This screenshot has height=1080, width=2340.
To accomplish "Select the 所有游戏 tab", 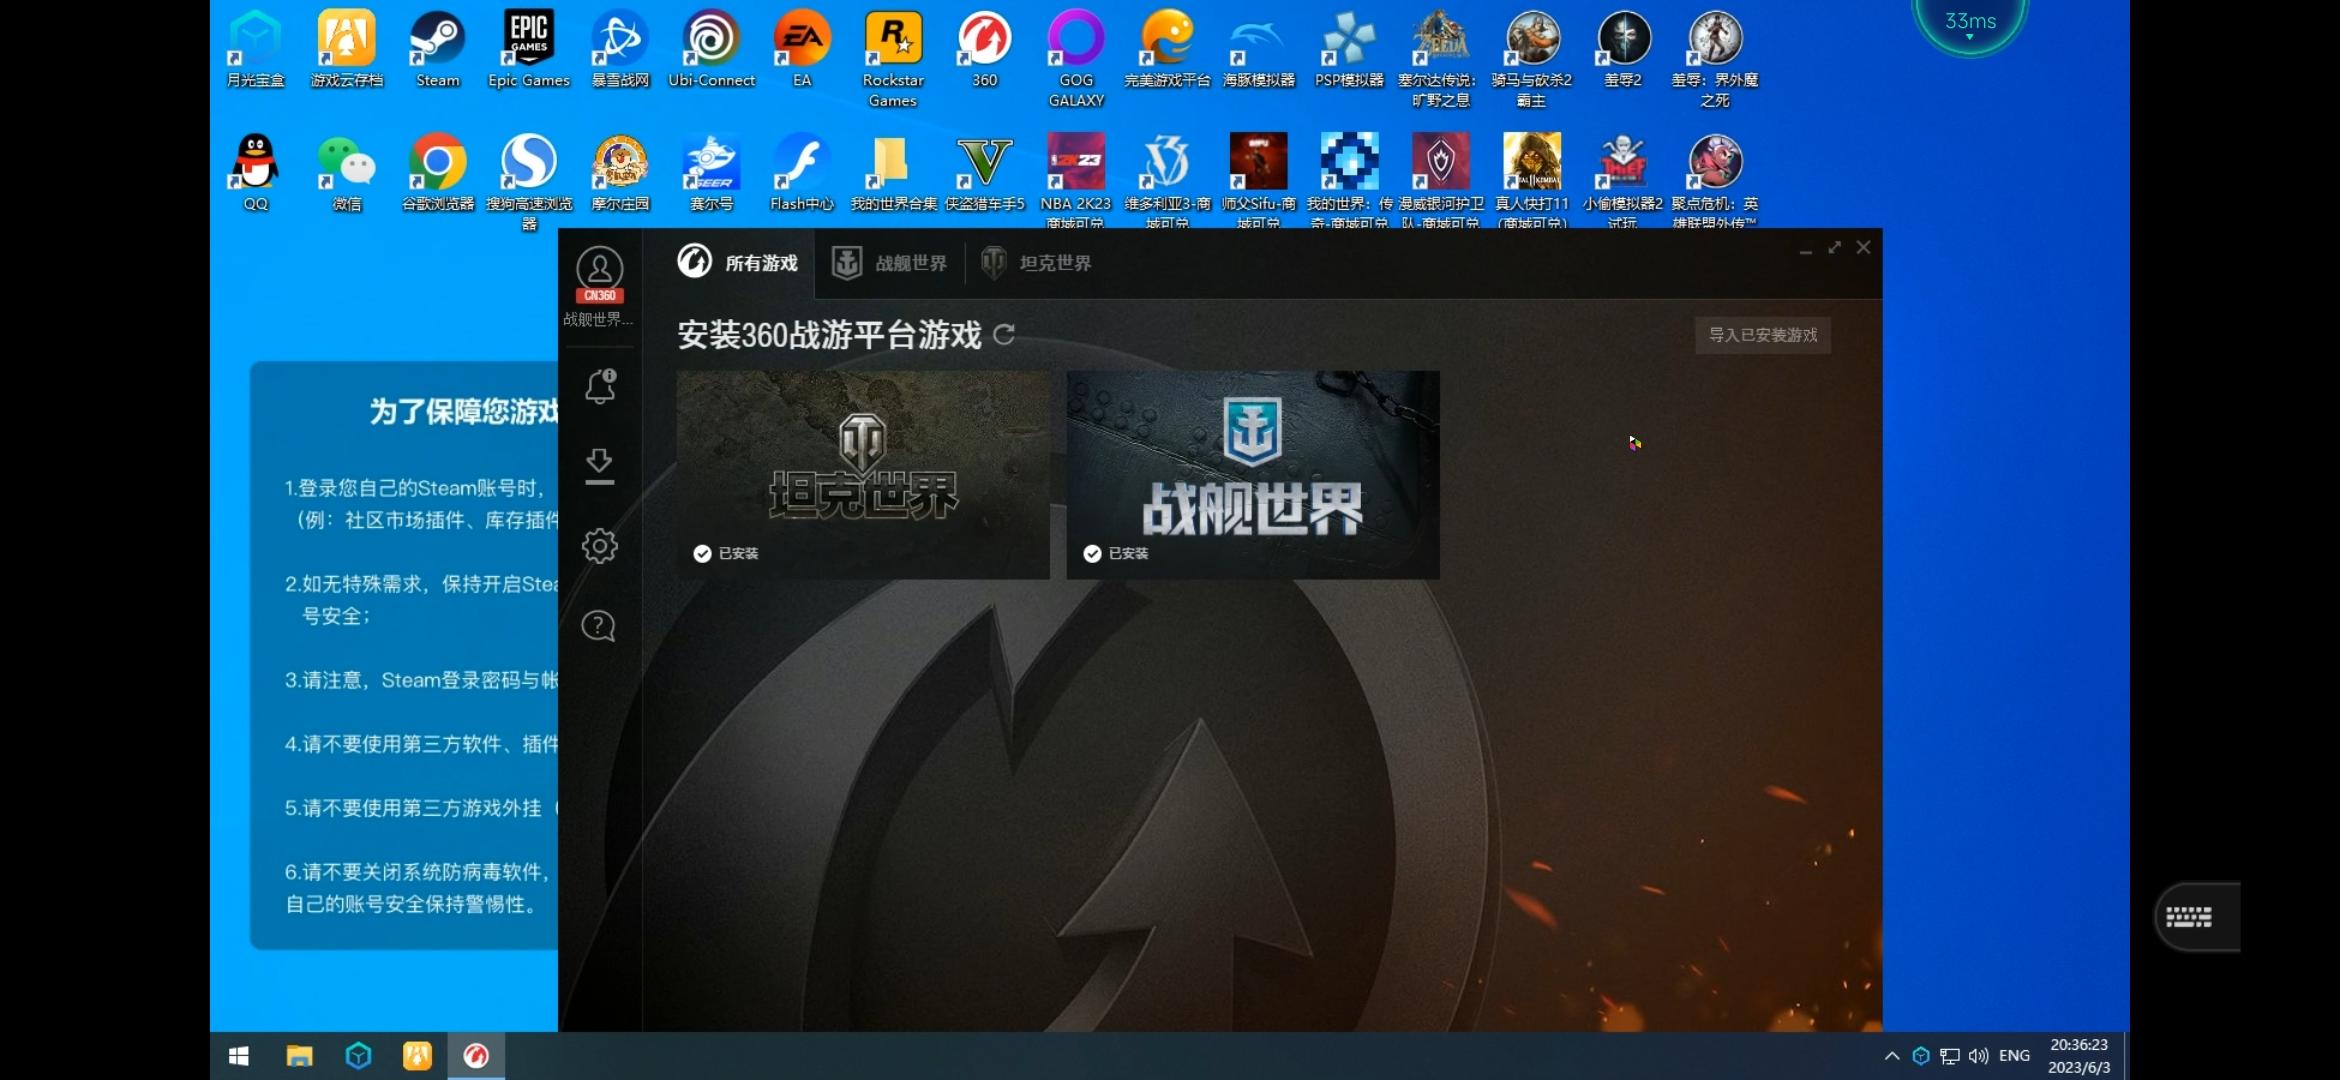I will 738,263.
